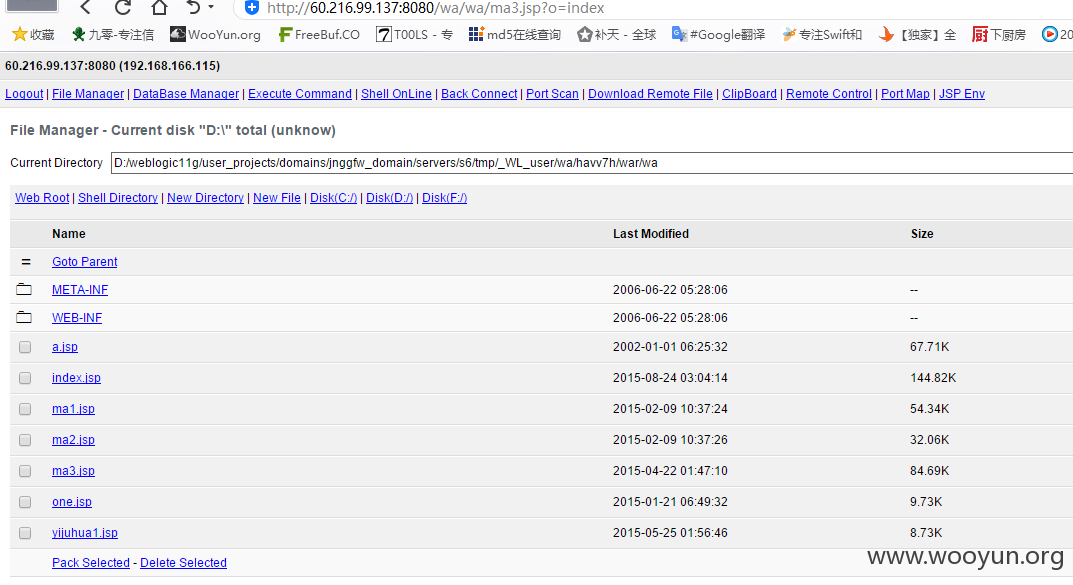Click the Current Directory path field

click(592, 163)
